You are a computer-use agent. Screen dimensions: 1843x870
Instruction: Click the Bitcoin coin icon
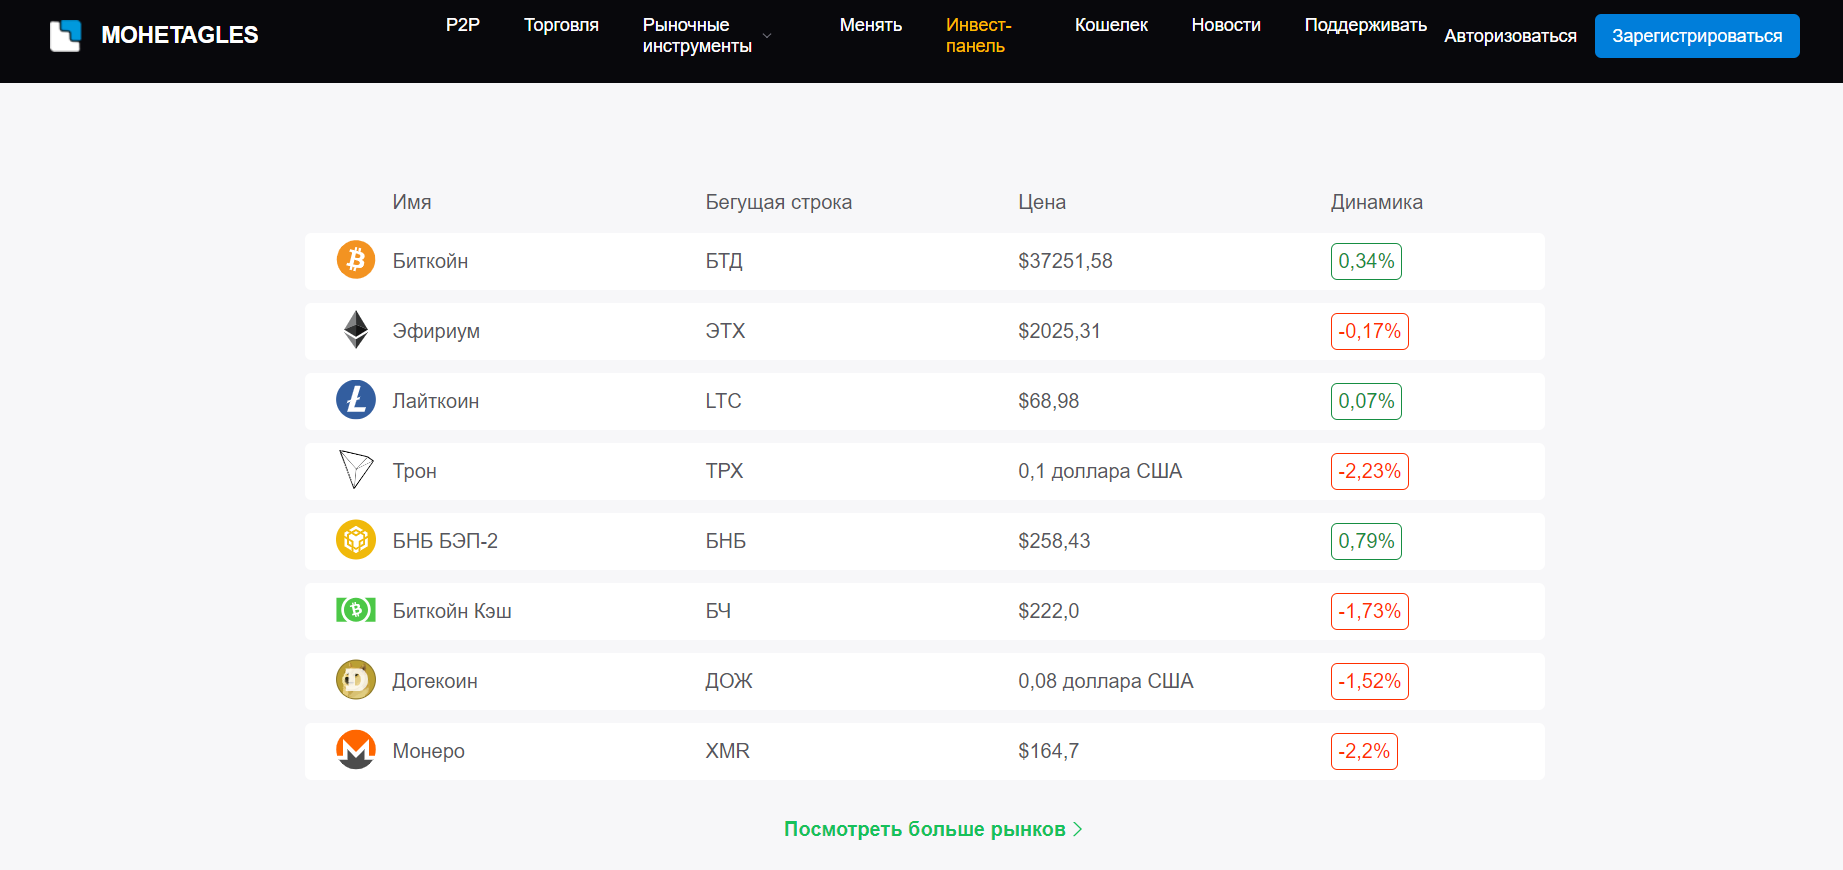coord(356,260)
